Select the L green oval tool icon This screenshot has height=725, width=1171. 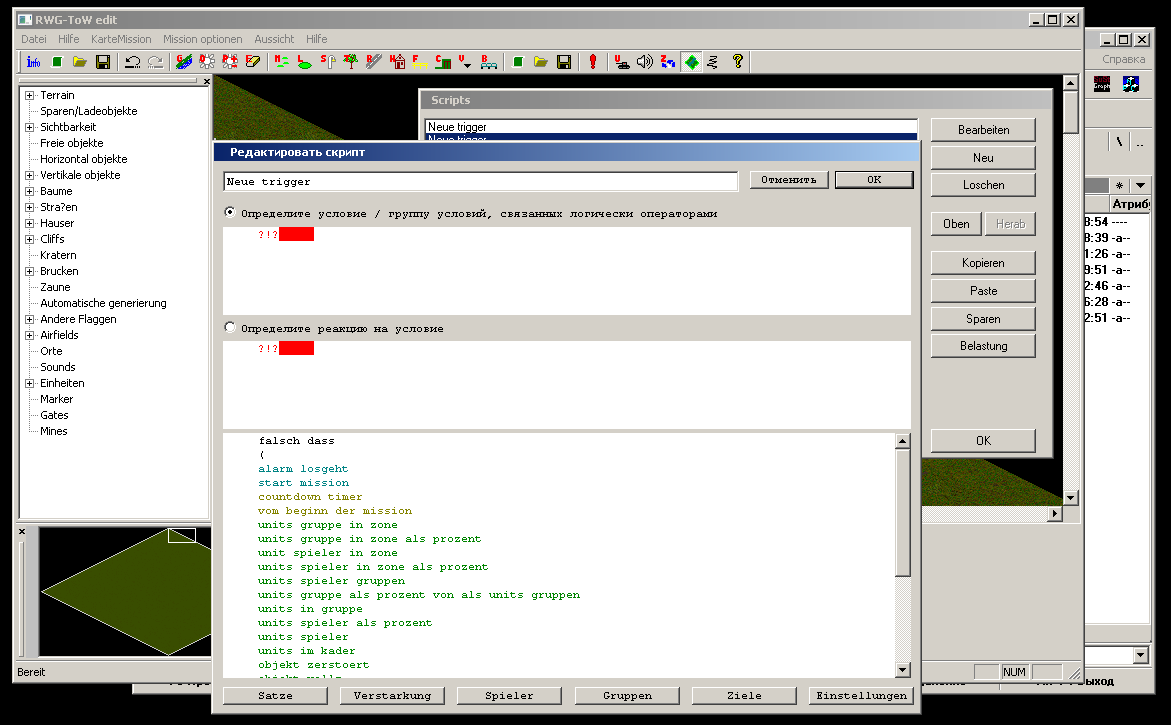[x=304, y=62]
